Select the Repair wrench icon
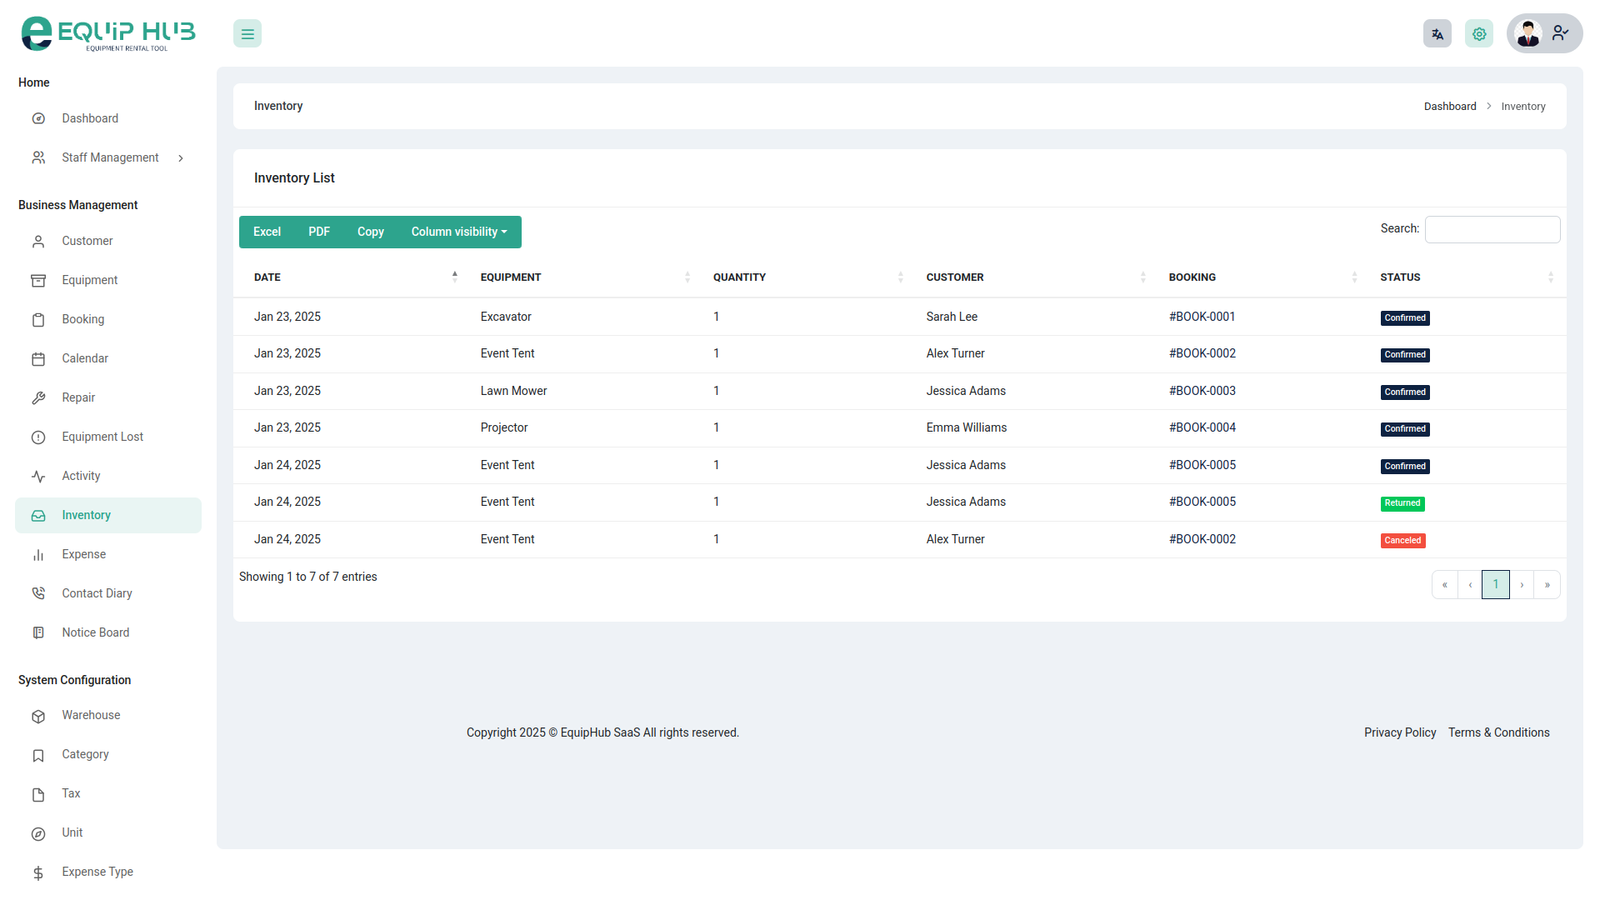Screen dimensions: 1600x900 coord(38,398)
